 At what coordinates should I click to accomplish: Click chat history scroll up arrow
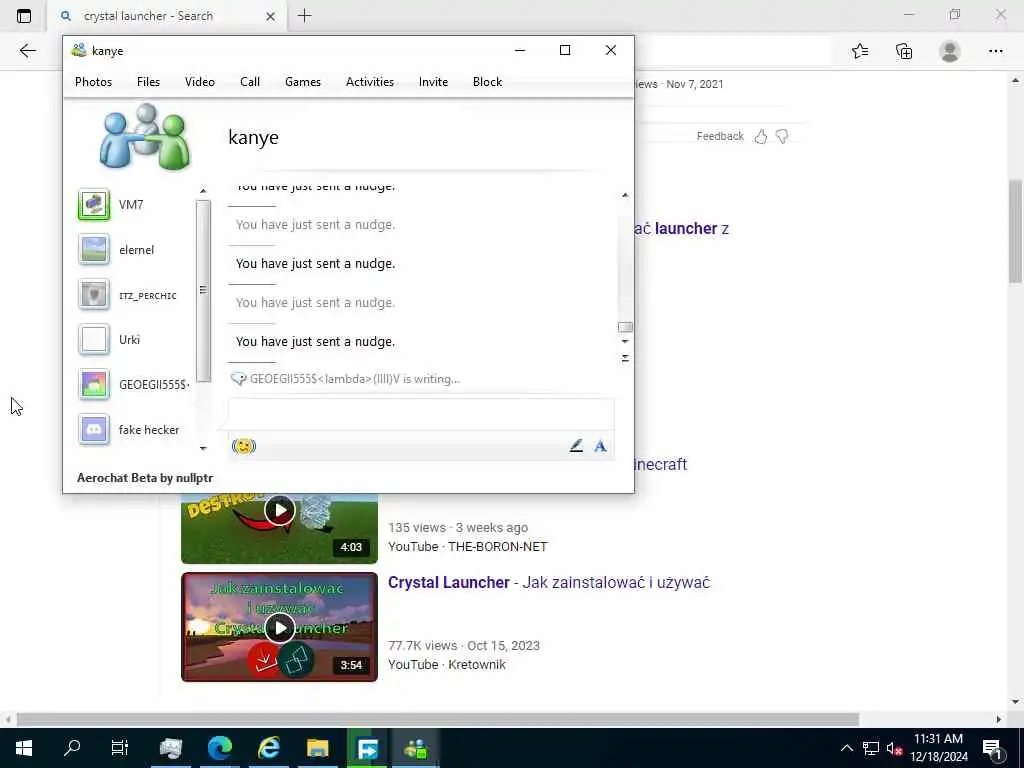click(x=625, y=195)
